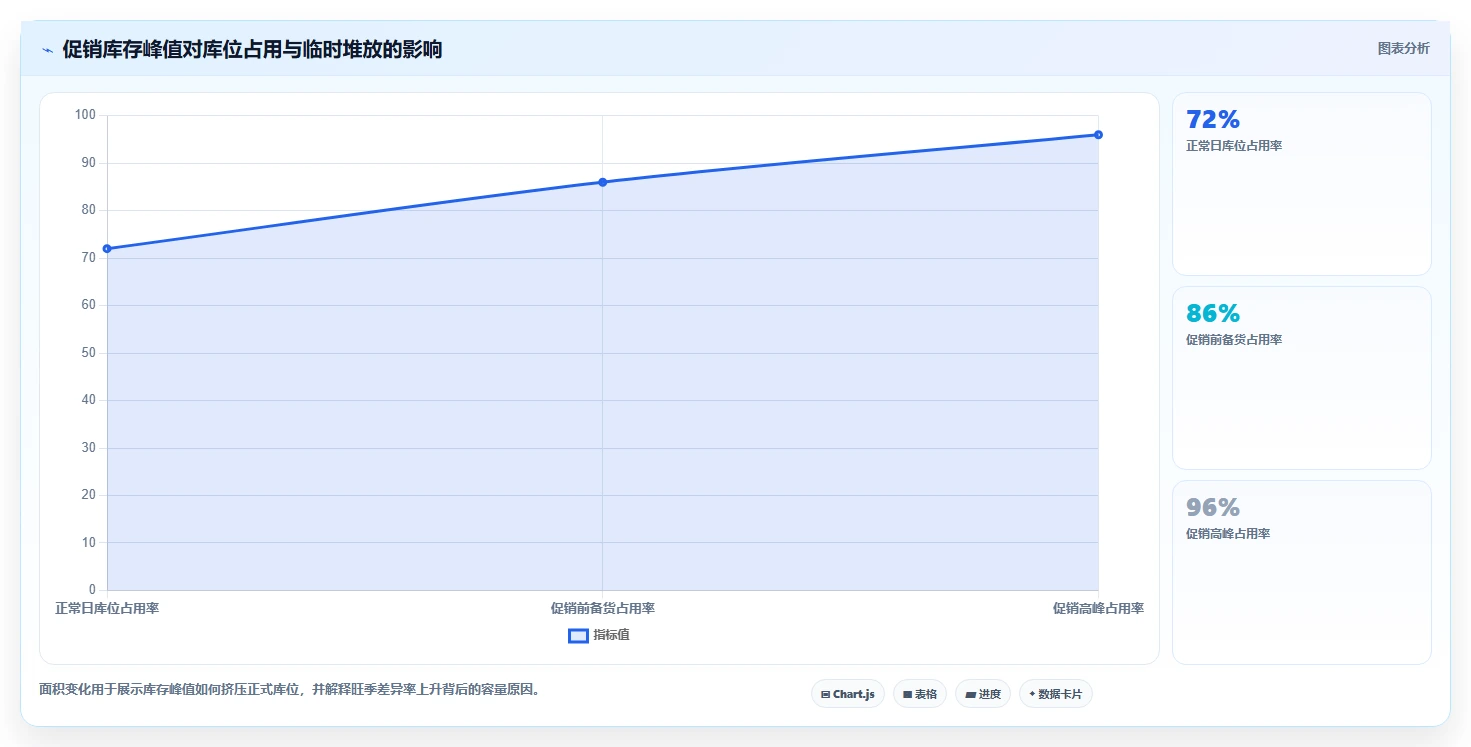Screen dimensions: 1471x747
Task: Open the 图表分析 label in header
Action: coord(1404,48)
